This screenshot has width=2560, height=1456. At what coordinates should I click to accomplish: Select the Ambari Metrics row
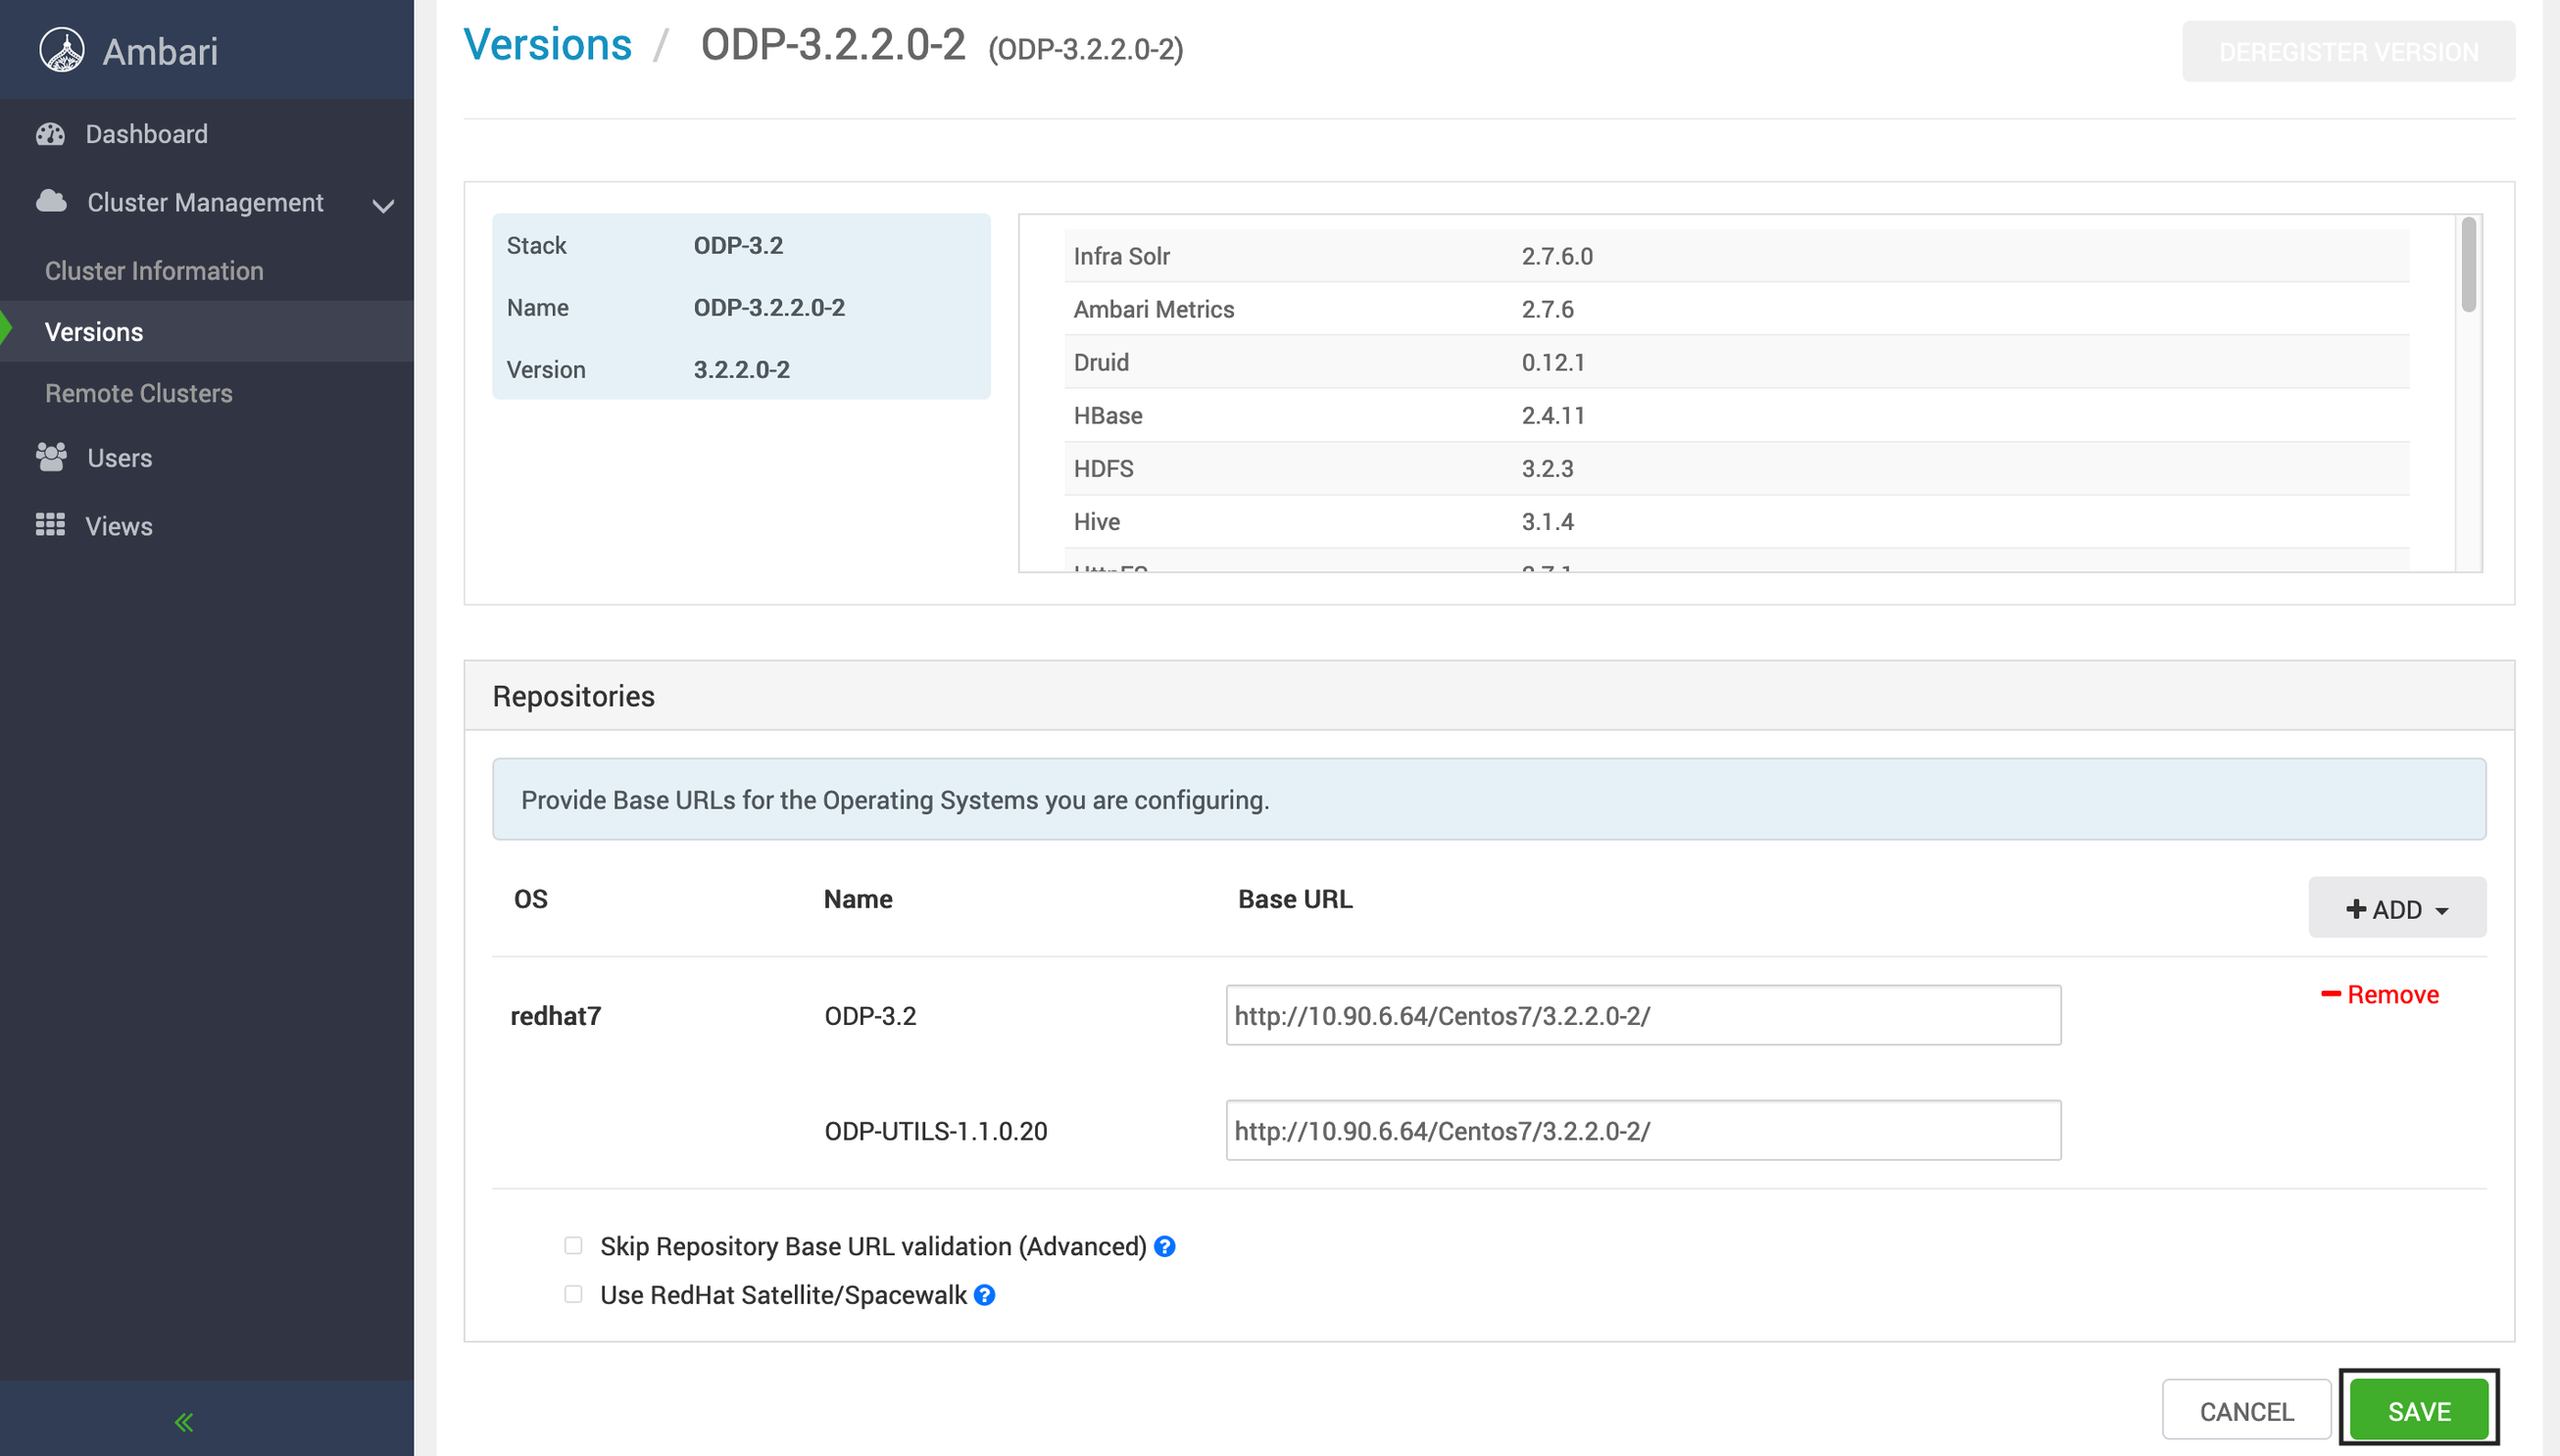(1736, 309)
